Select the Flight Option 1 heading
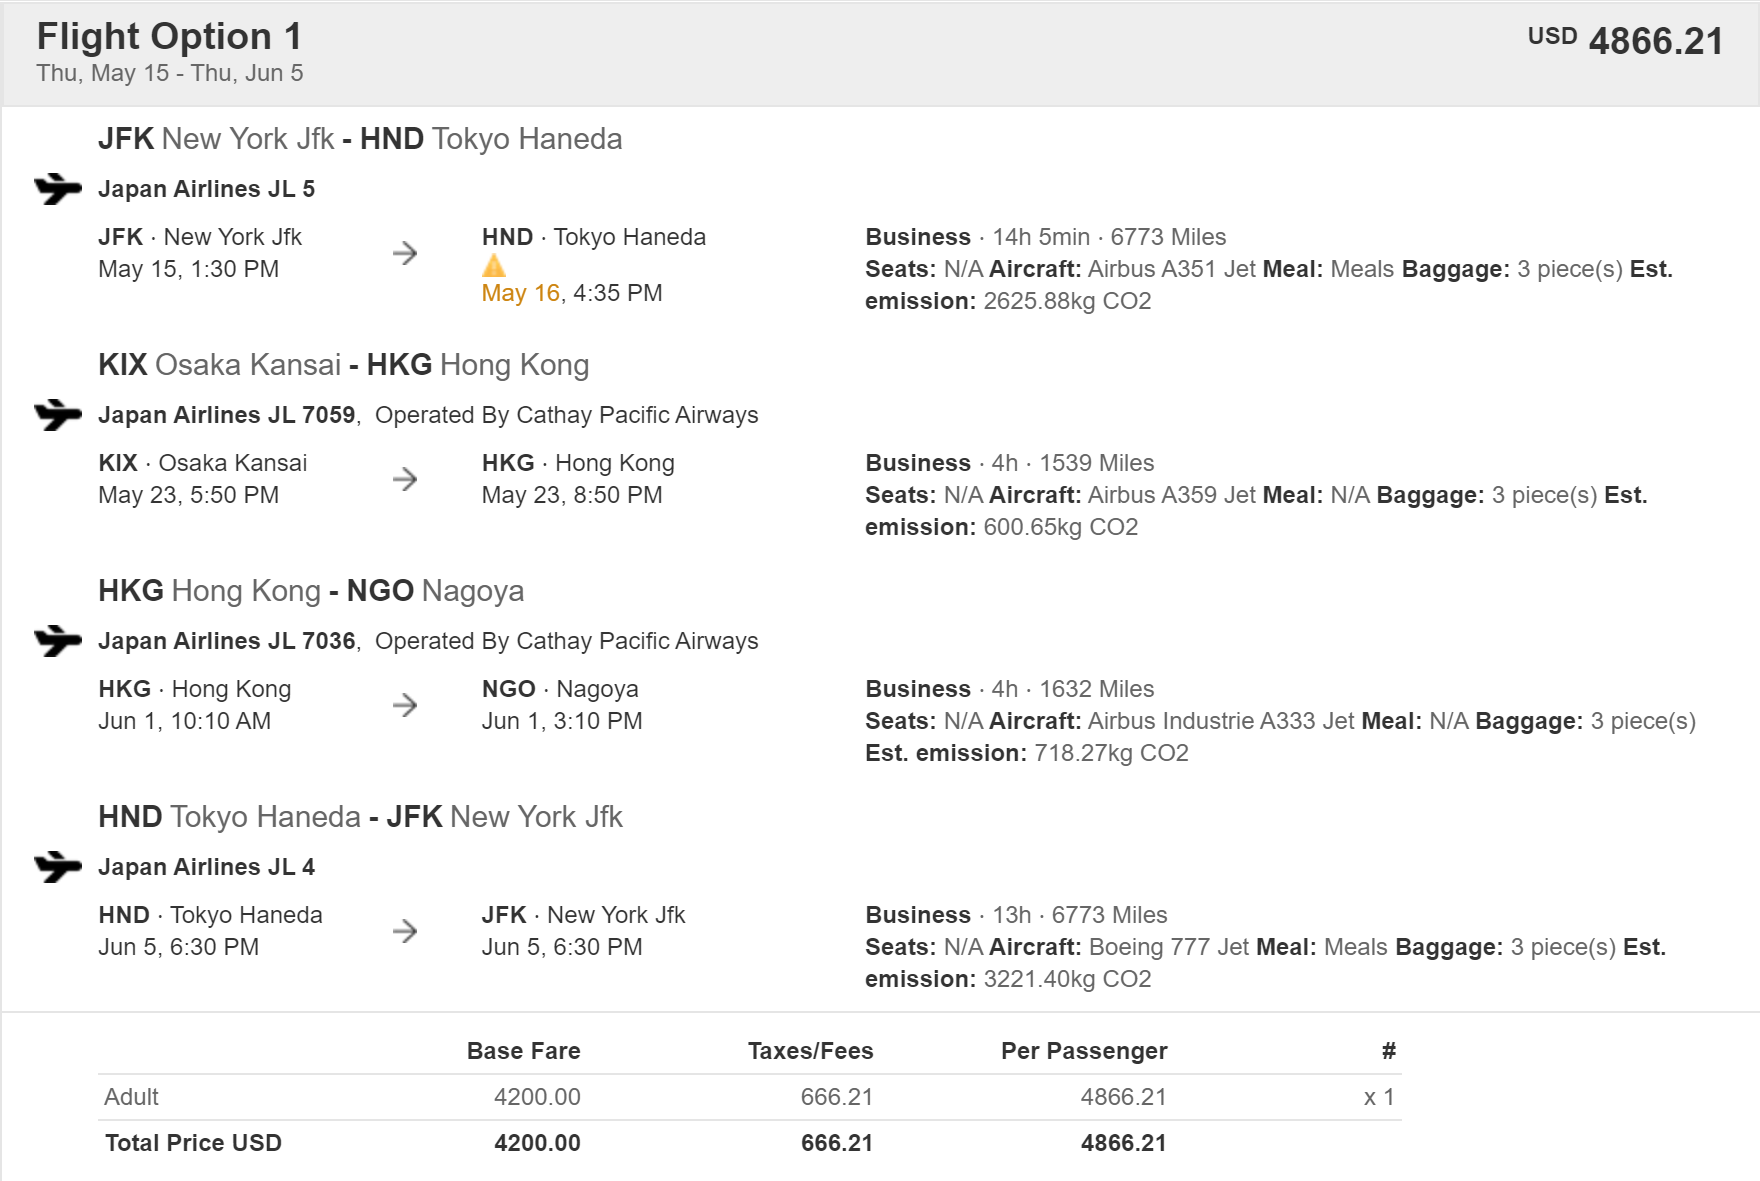This screenshot has width=1760, height=1181. point(169,37)
